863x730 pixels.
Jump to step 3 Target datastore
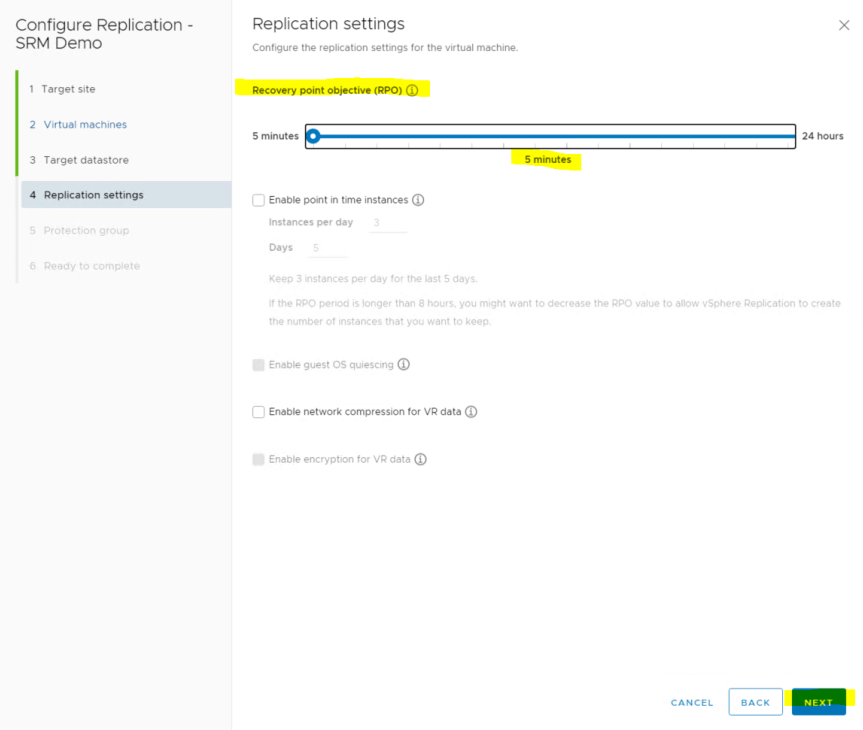coord(85,160)
